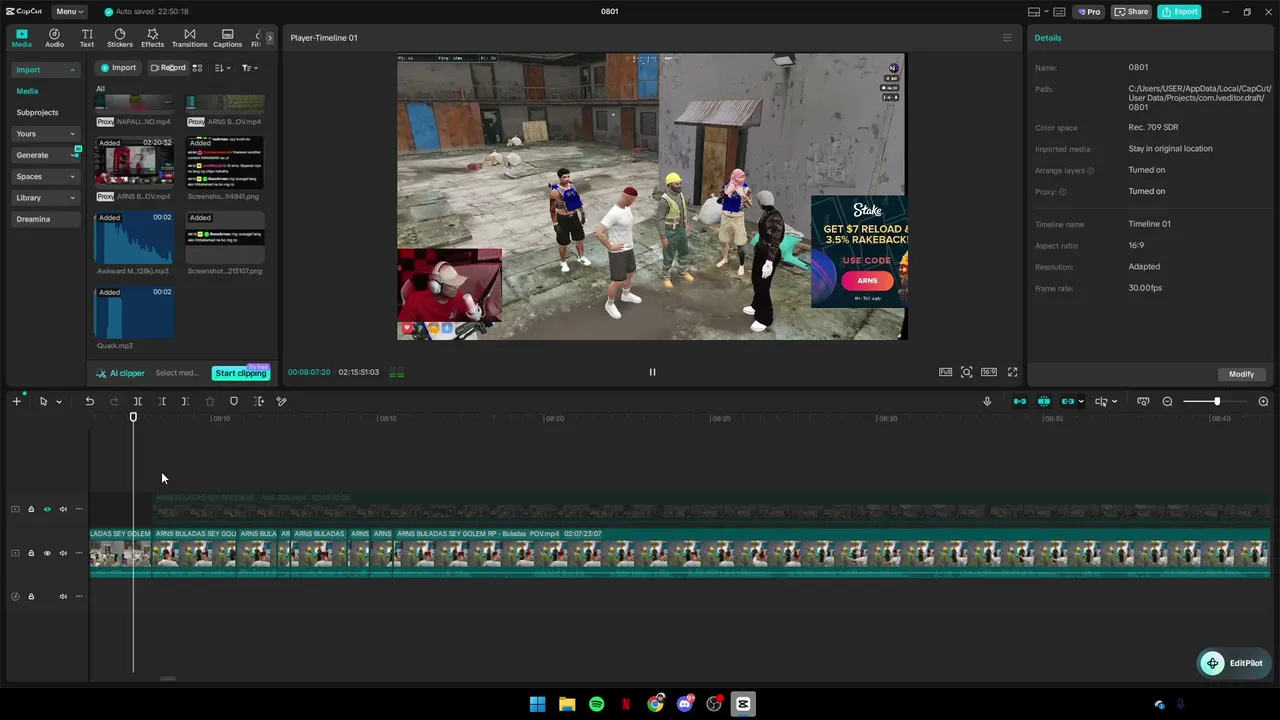Click the plus add-track icon in timeline
Screen dimensions: 1280x720
click(16, 401)
